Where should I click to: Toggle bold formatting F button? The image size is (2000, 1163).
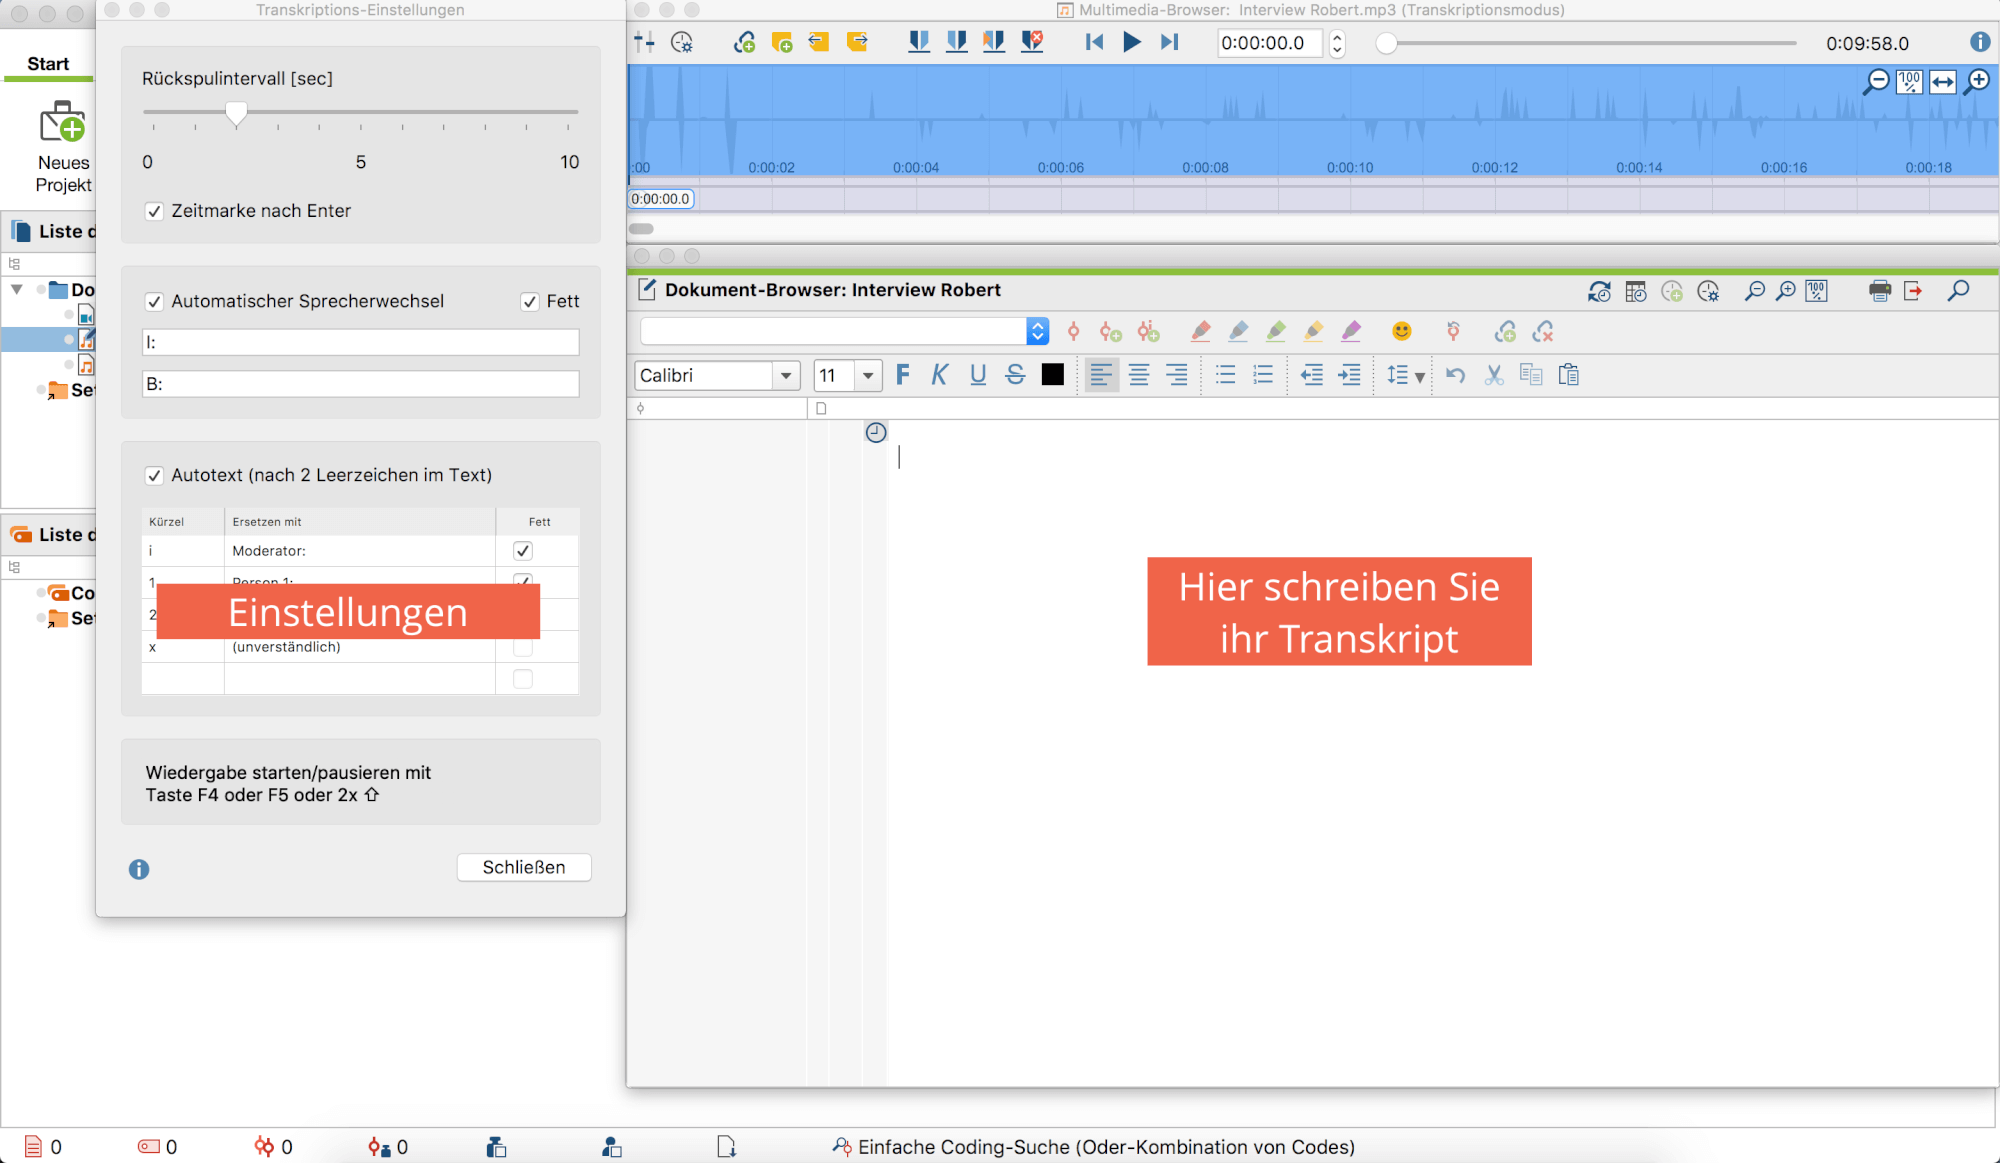(903, 375)
